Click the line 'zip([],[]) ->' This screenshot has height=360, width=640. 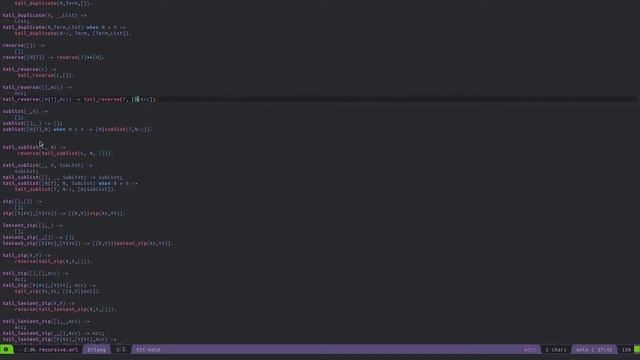coord(22,201)
